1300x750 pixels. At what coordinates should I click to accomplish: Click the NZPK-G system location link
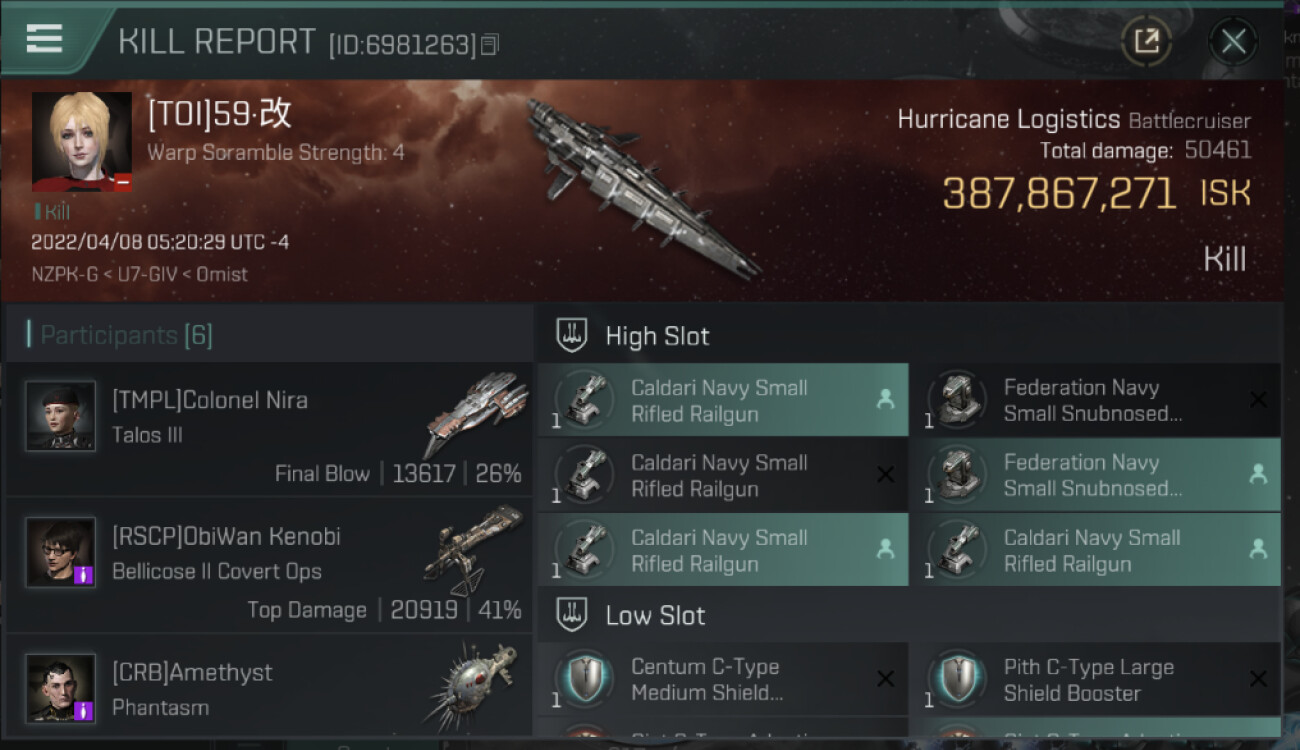point(64,274)
